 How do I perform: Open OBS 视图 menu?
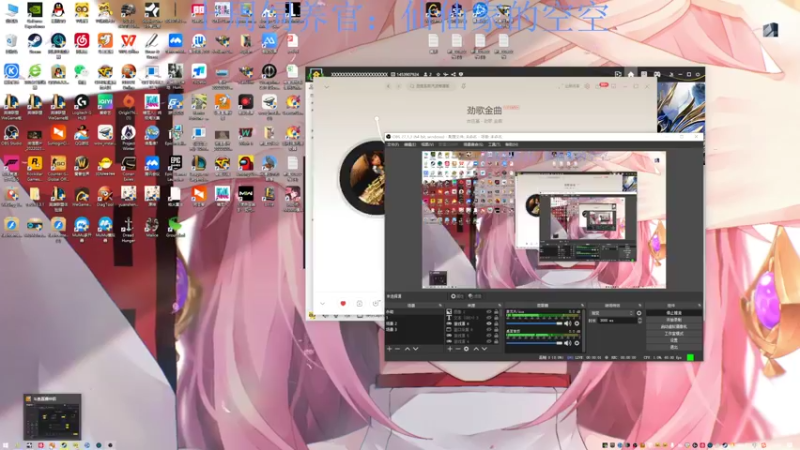click(427, 145)
